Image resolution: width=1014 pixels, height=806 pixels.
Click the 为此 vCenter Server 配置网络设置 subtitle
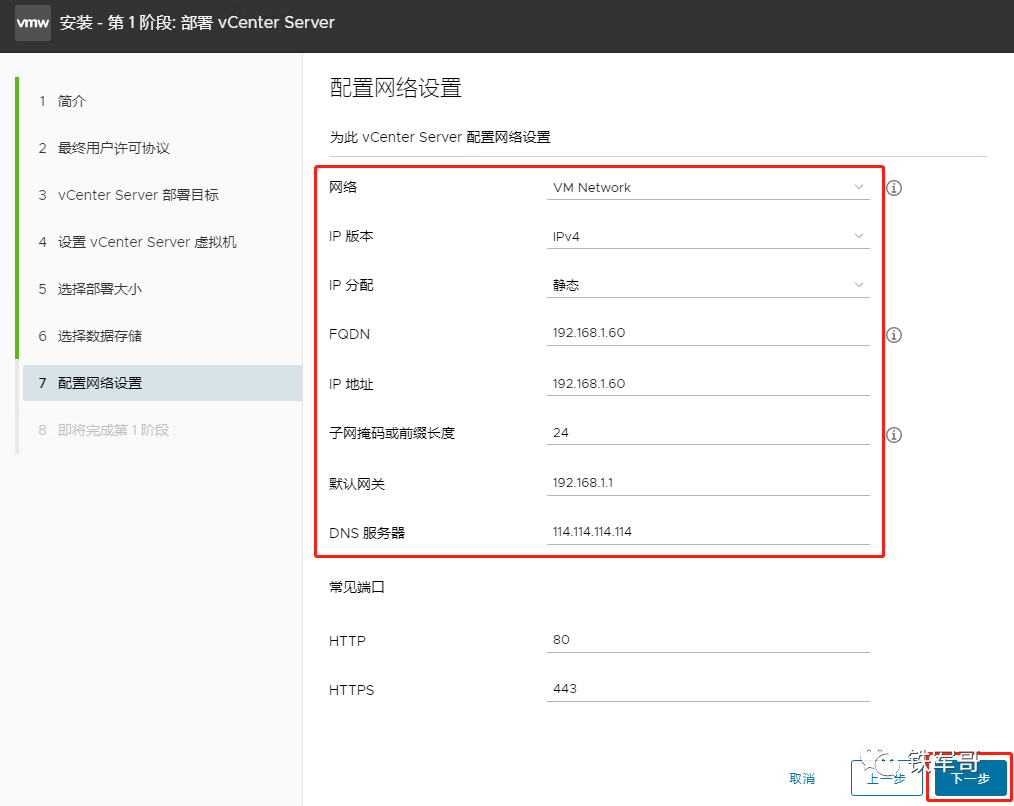click(440, 137)
